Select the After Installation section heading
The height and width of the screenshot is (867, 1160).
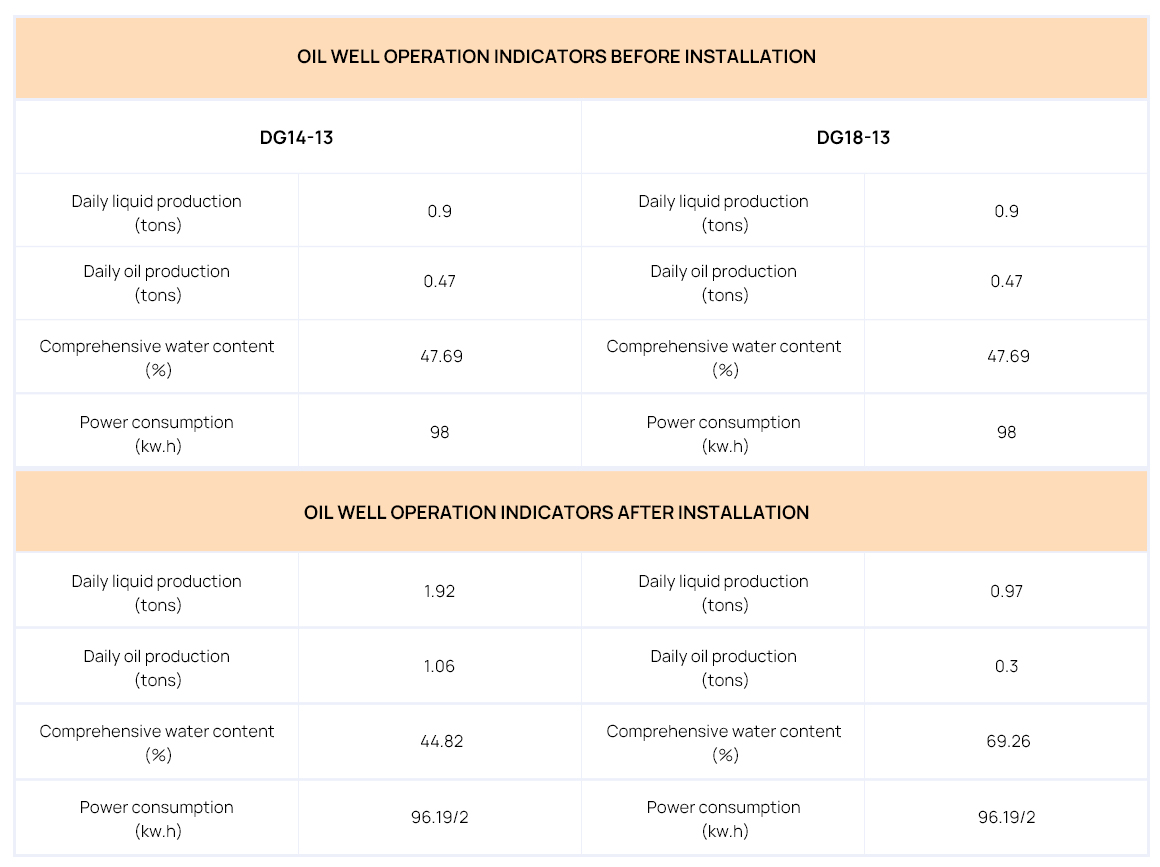[556, 513]
